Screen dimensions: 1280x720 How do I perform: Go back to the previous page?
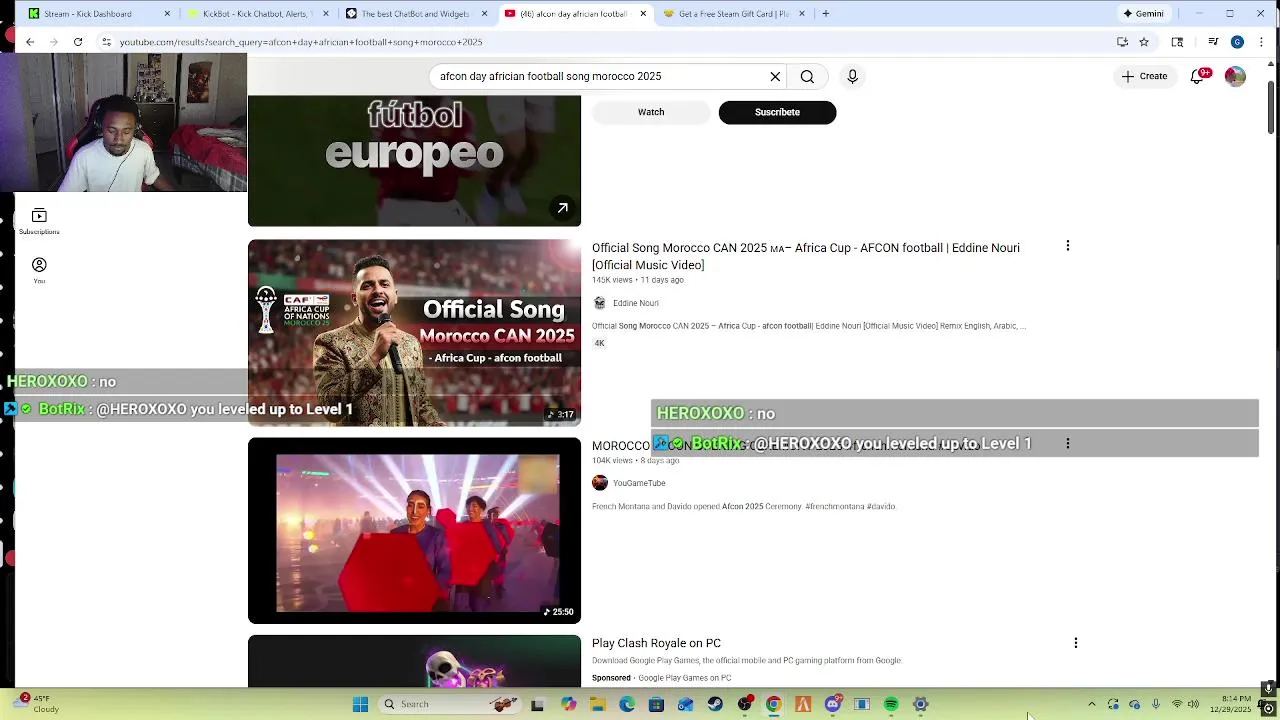(30, 42)
